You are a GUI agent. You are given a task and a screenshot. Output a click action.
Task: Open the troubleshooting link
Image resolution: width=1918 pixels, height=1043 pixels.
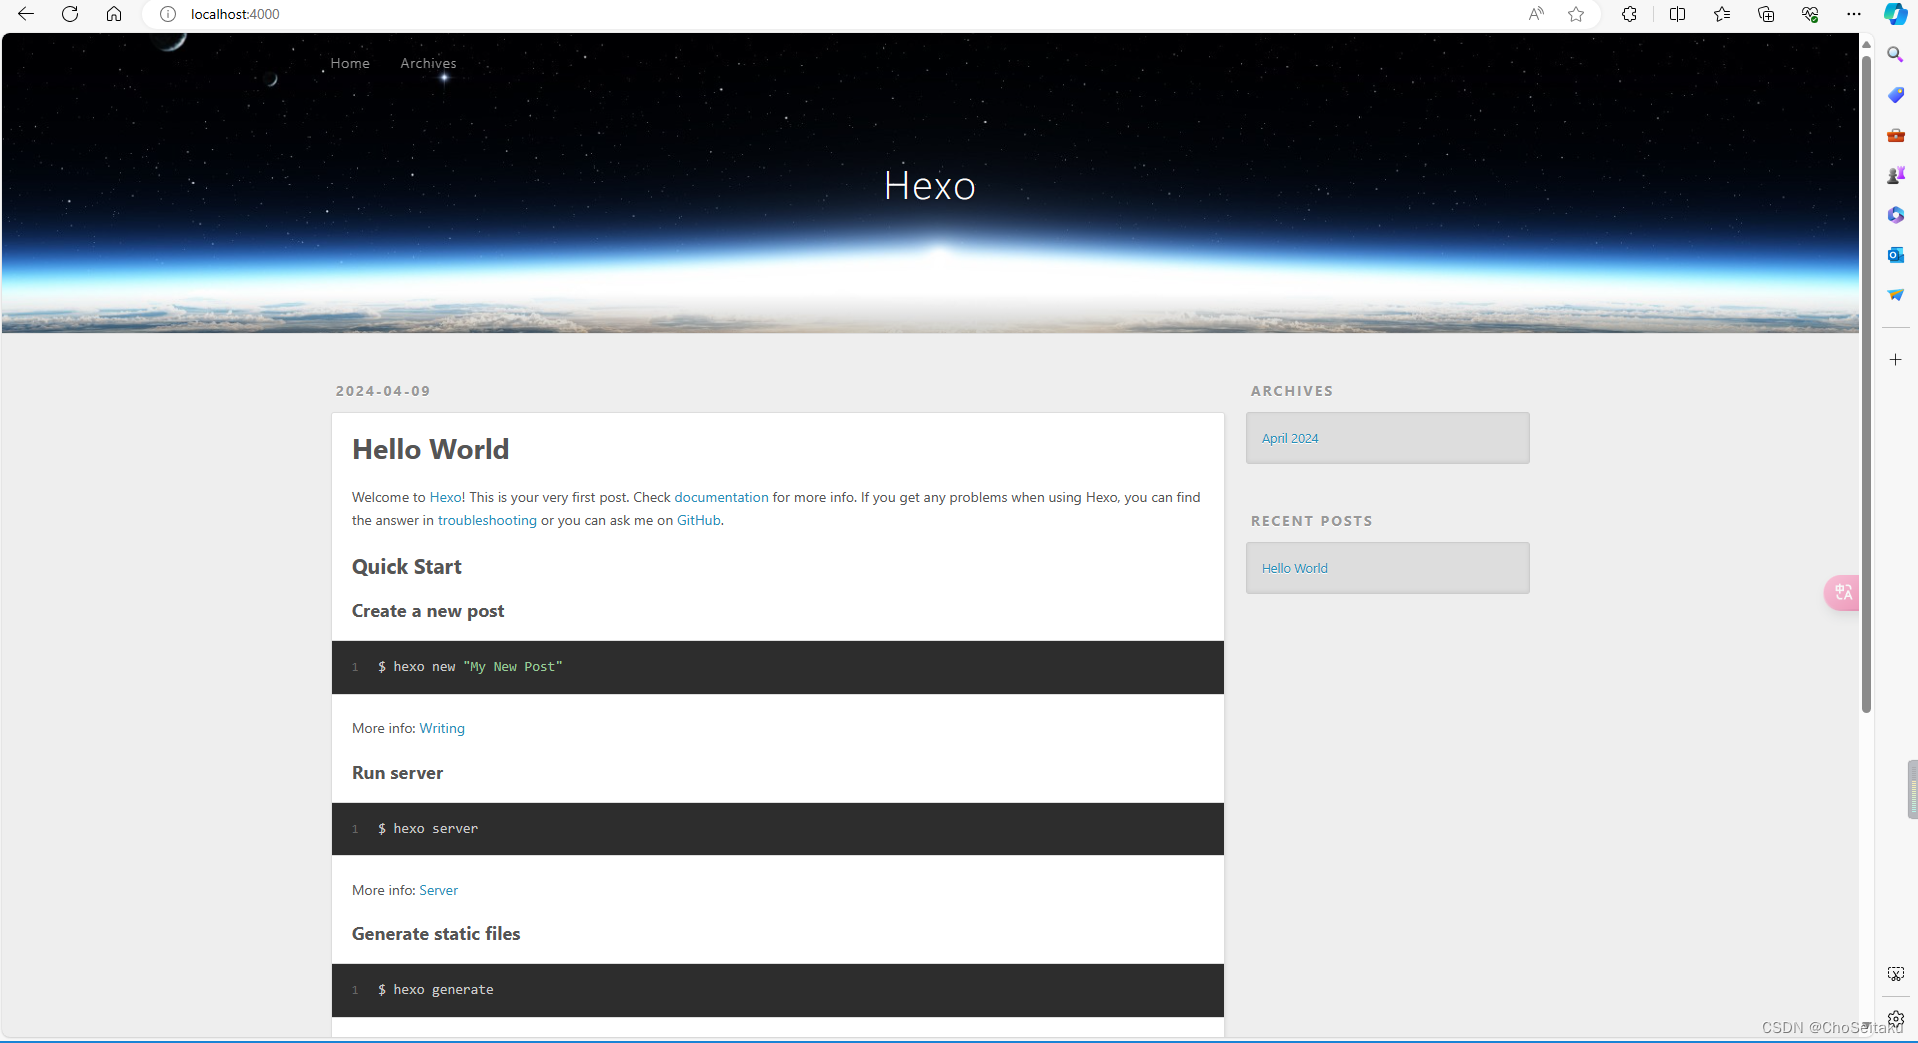coord(487,520)
